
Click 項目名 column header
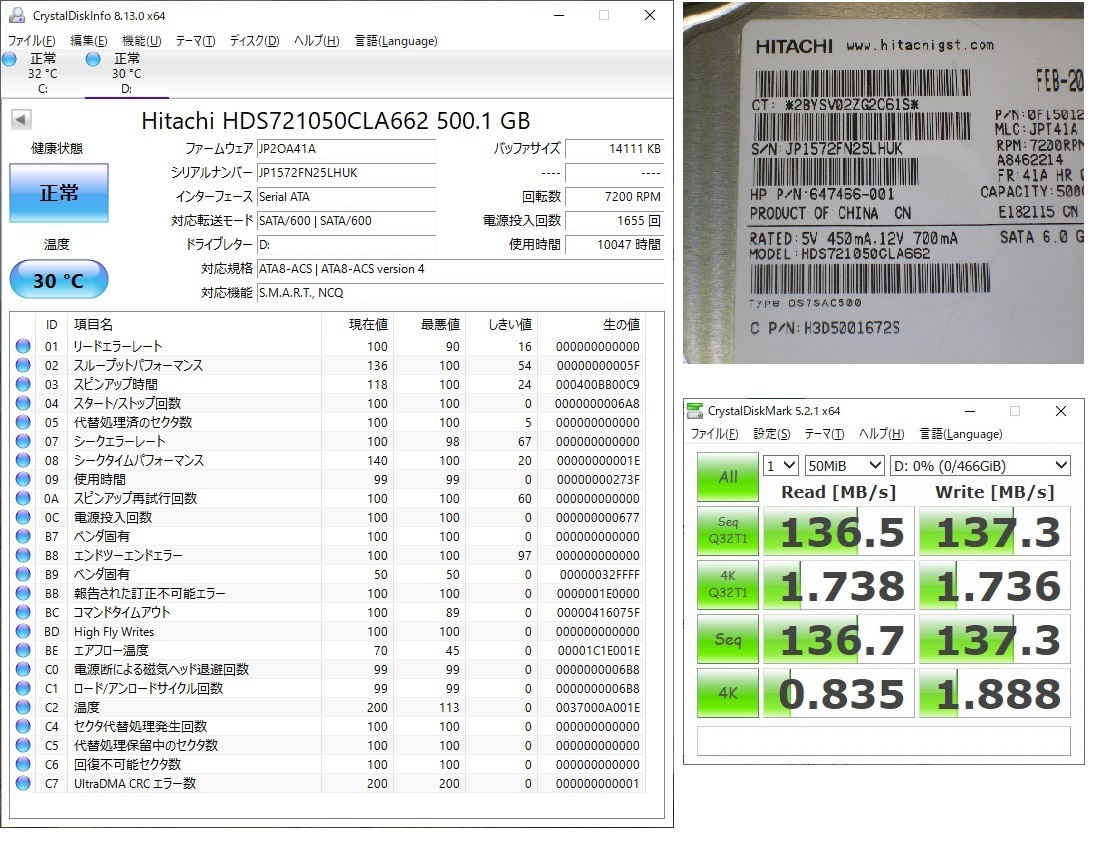(194, 324)
